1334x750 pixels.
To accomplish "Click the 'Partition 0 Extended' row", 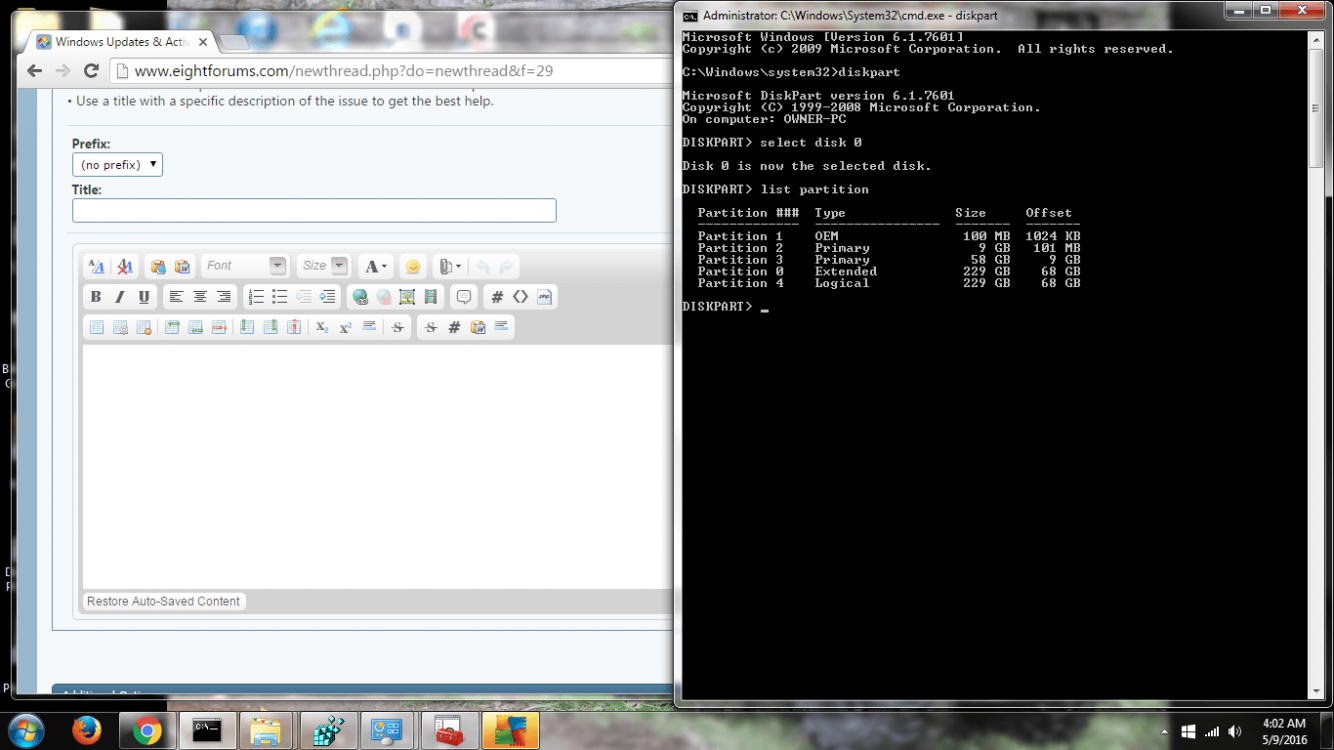I will click(x=889, y=272).
